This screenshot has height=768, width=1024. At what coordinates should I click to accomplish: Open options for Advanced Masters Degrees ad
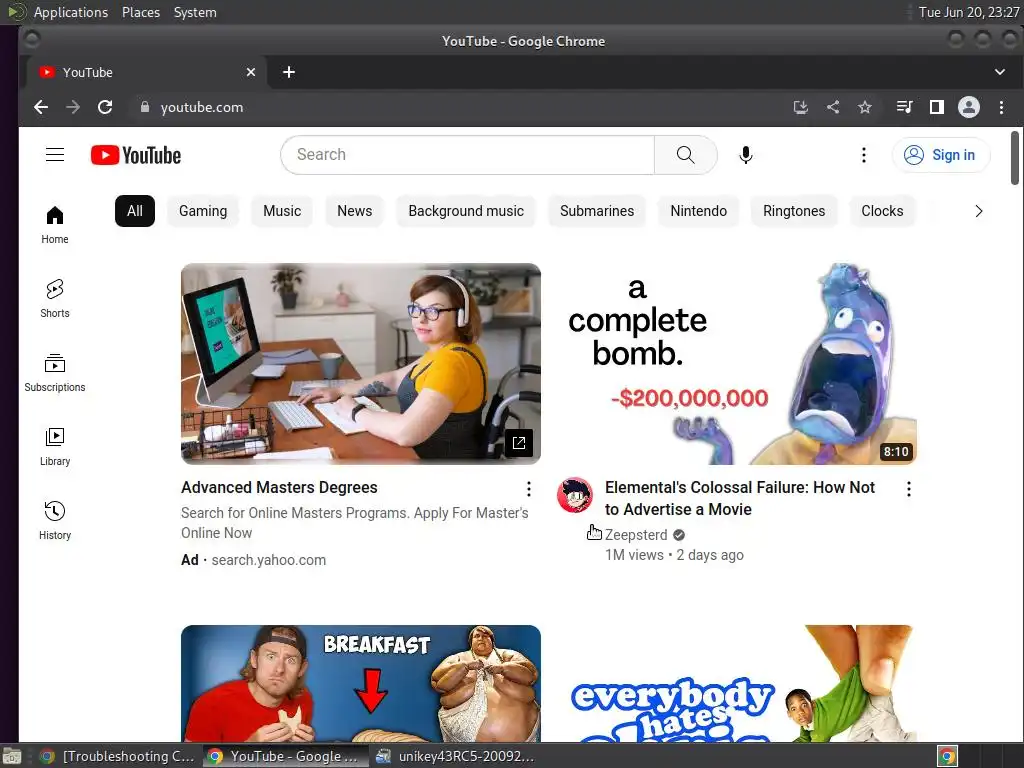pyautogui.click(x=528, y=488)
